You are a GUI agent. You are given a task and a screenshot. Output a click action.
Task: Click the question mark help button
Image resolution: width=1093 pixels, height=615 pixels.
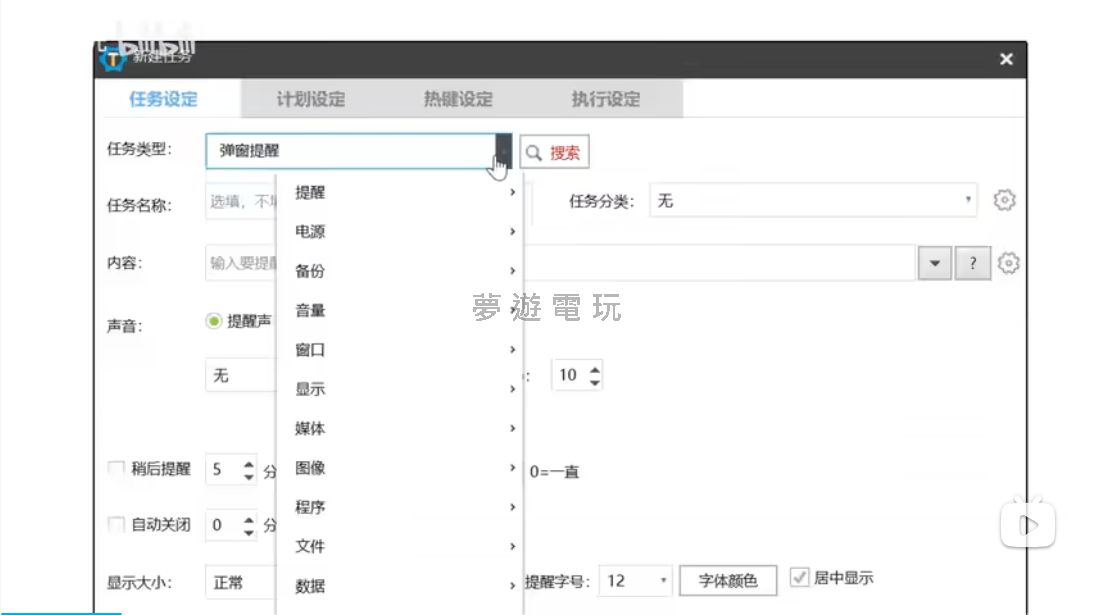click(x=972, y=263)
